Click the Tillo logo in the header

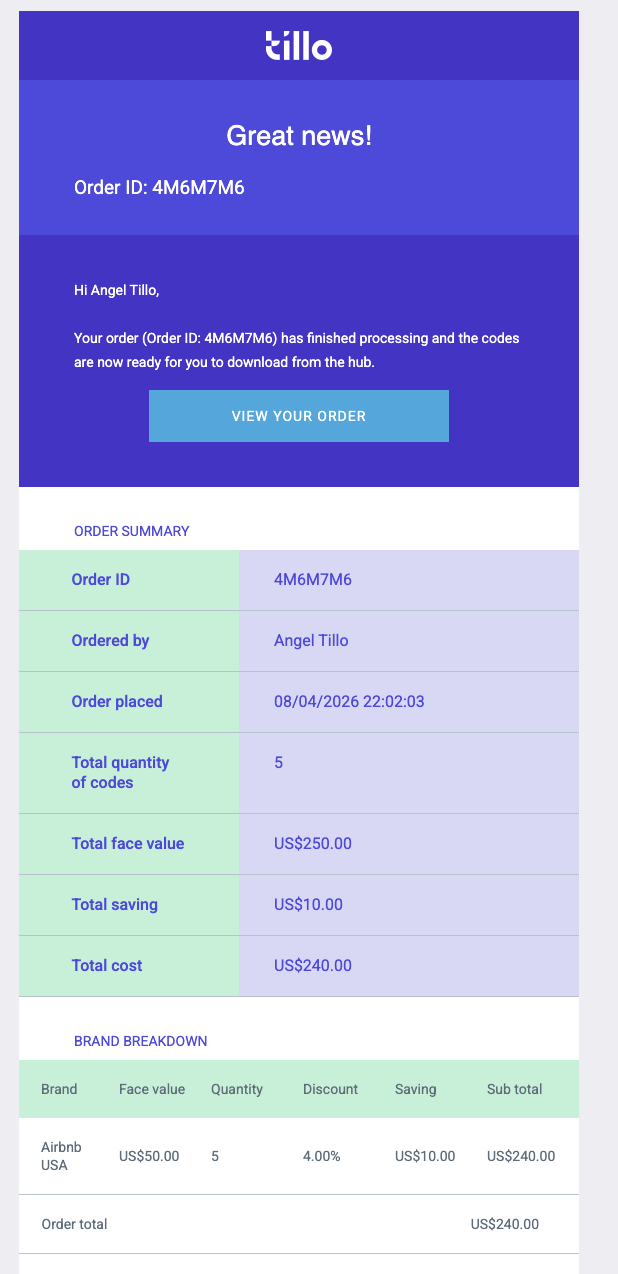(x=298, y=45)
